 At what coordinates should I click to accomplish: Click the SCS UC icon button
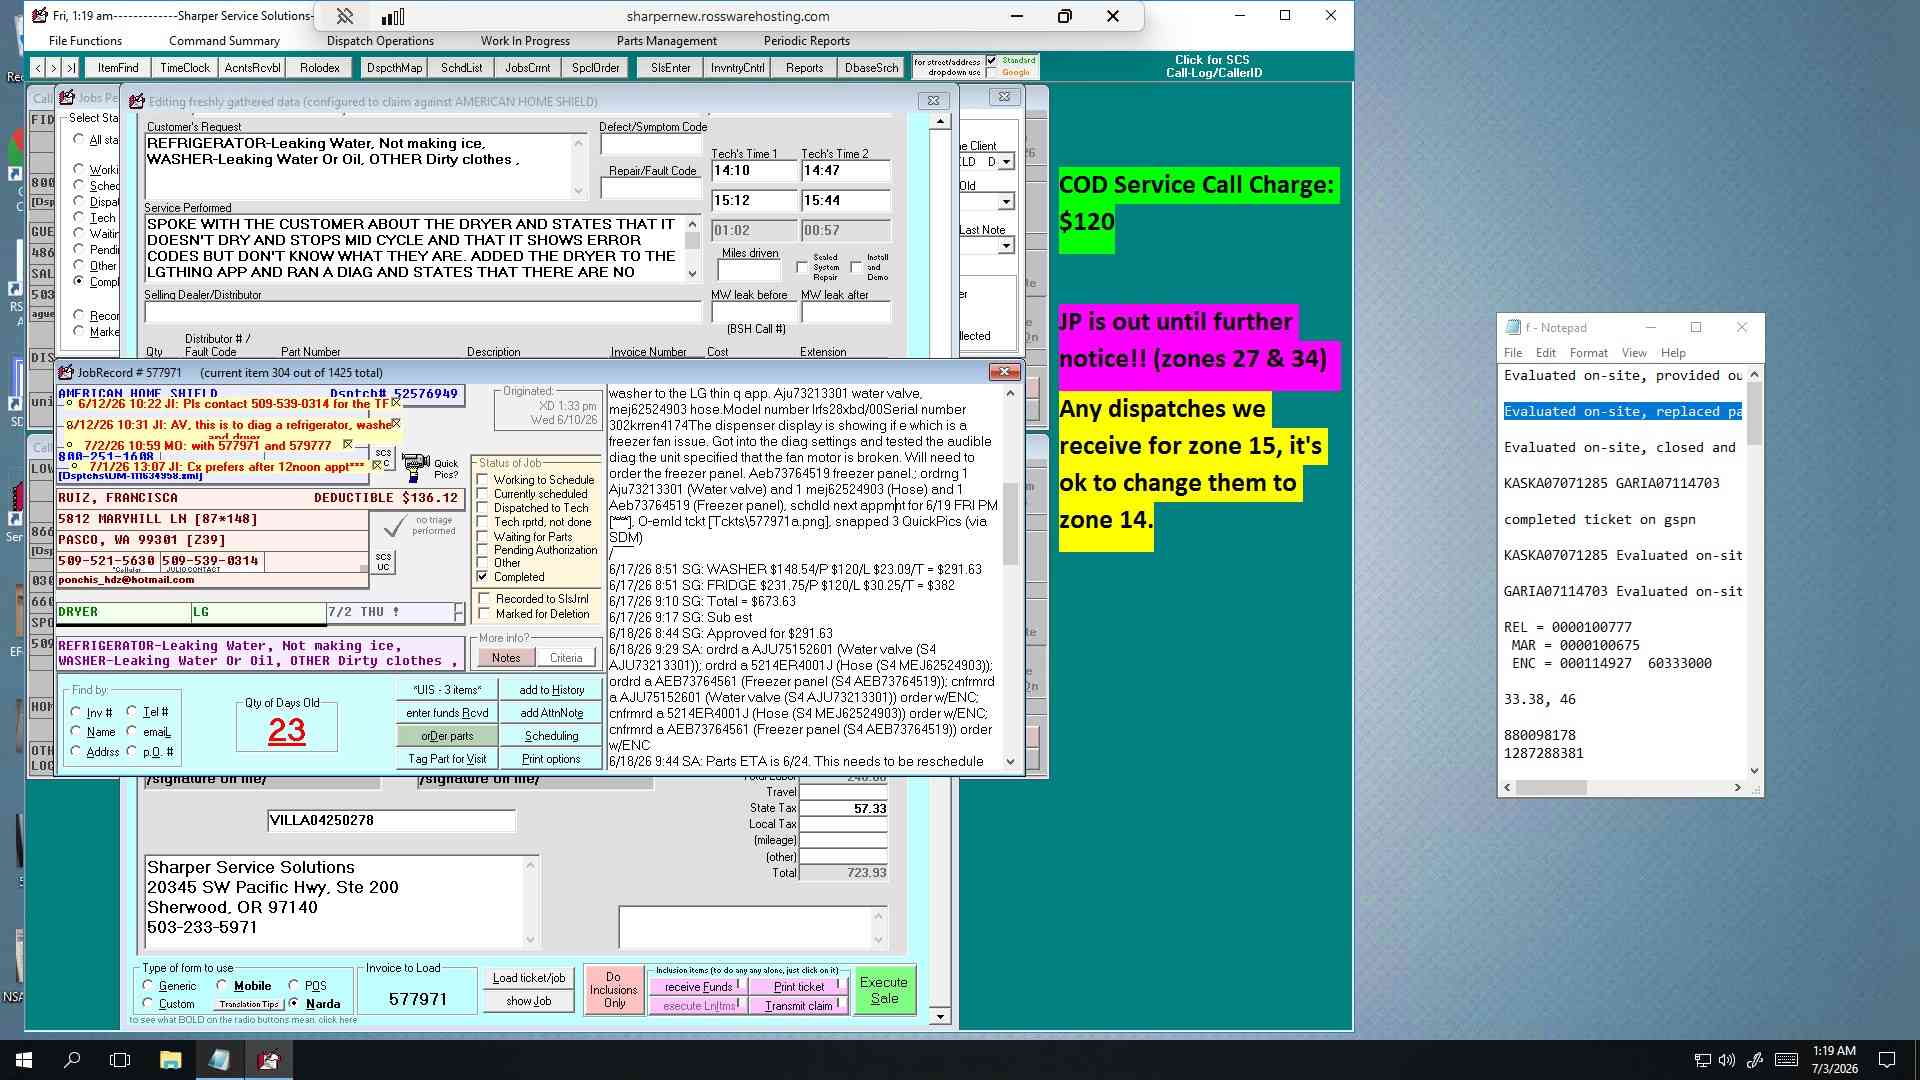[x=383, y=562]
